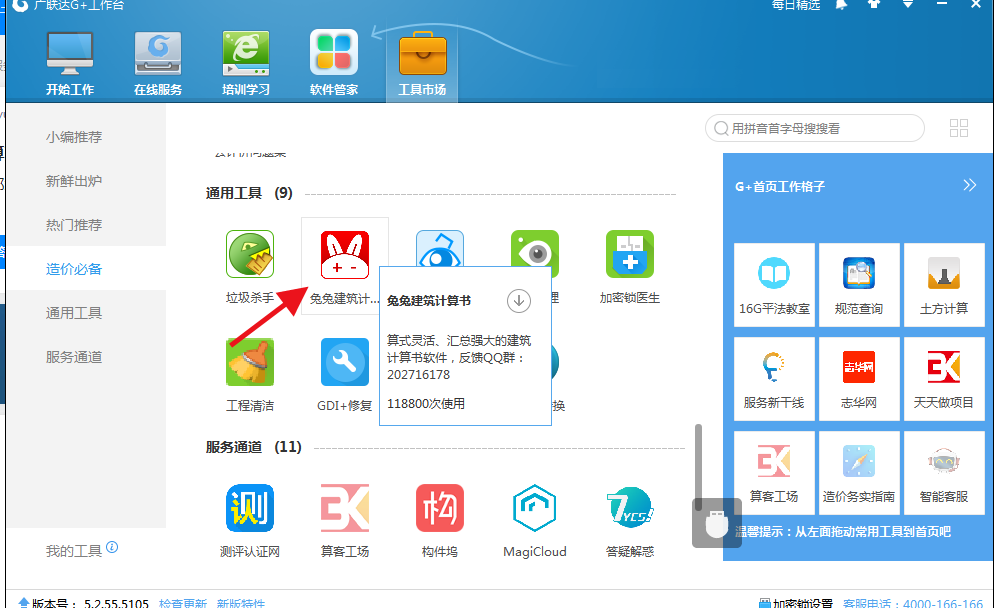Select 通用工具 in sidebar
The height and width of the screenshot is (608, 994).
tap(74, 313)
